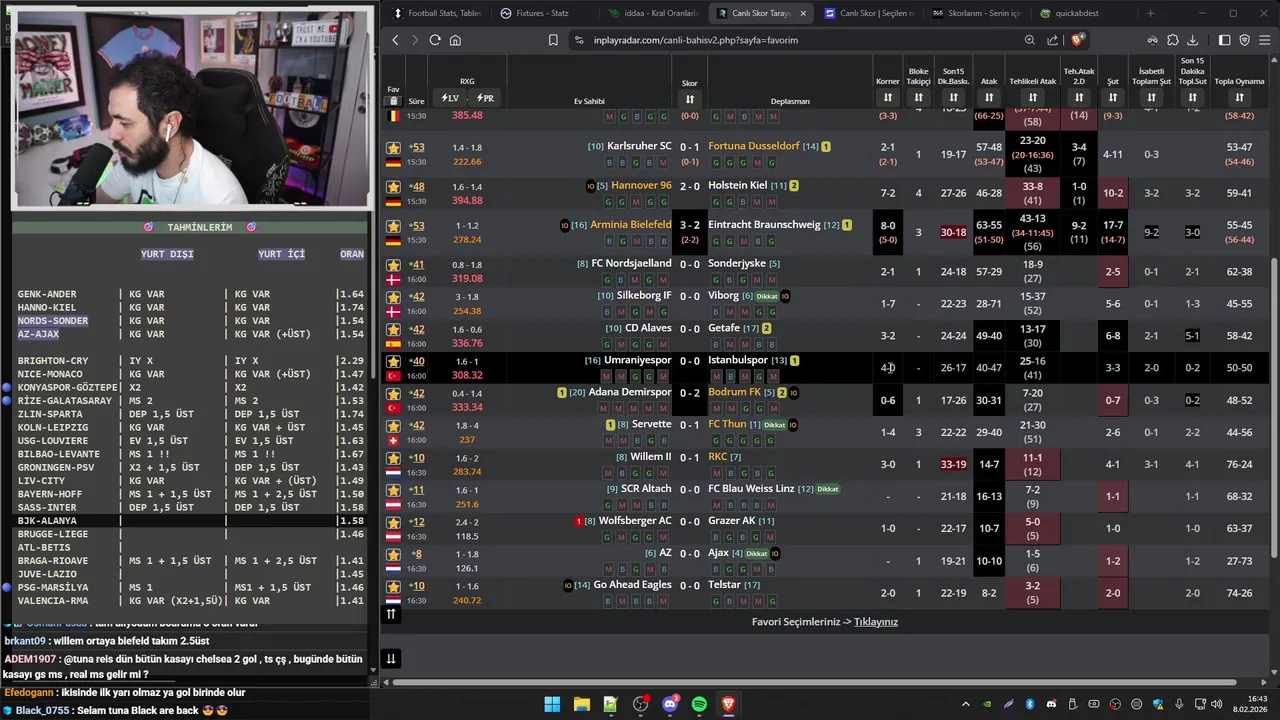Unfavorite the CD Alaves match star

pos(394,329)
